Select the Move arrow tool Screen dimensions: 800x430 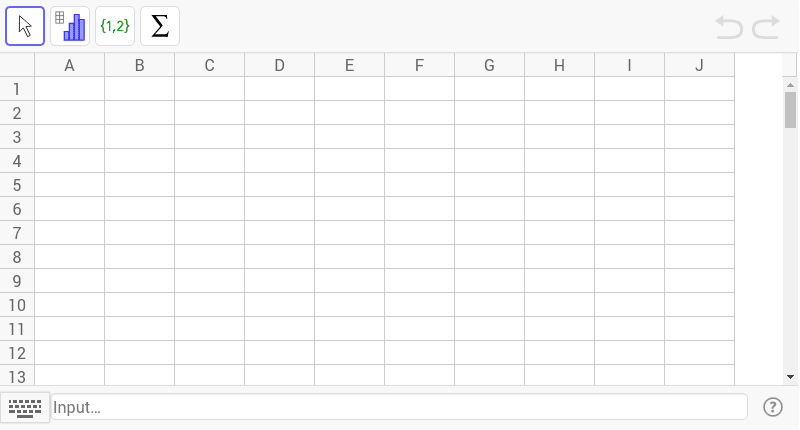coord(25,26)
